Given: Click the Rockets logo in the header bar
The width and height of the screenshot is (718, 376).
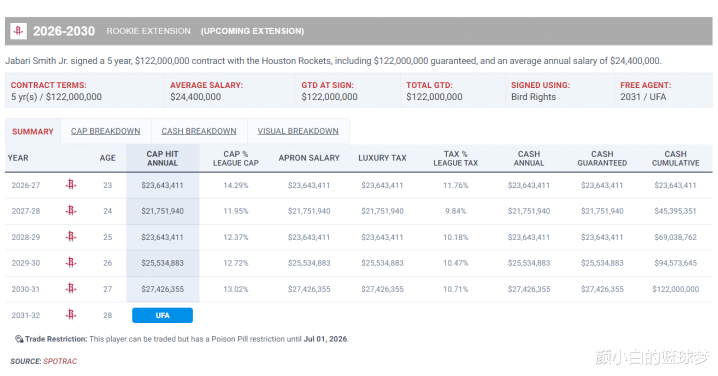Looking at the screenshot, I should coord(18,31).
